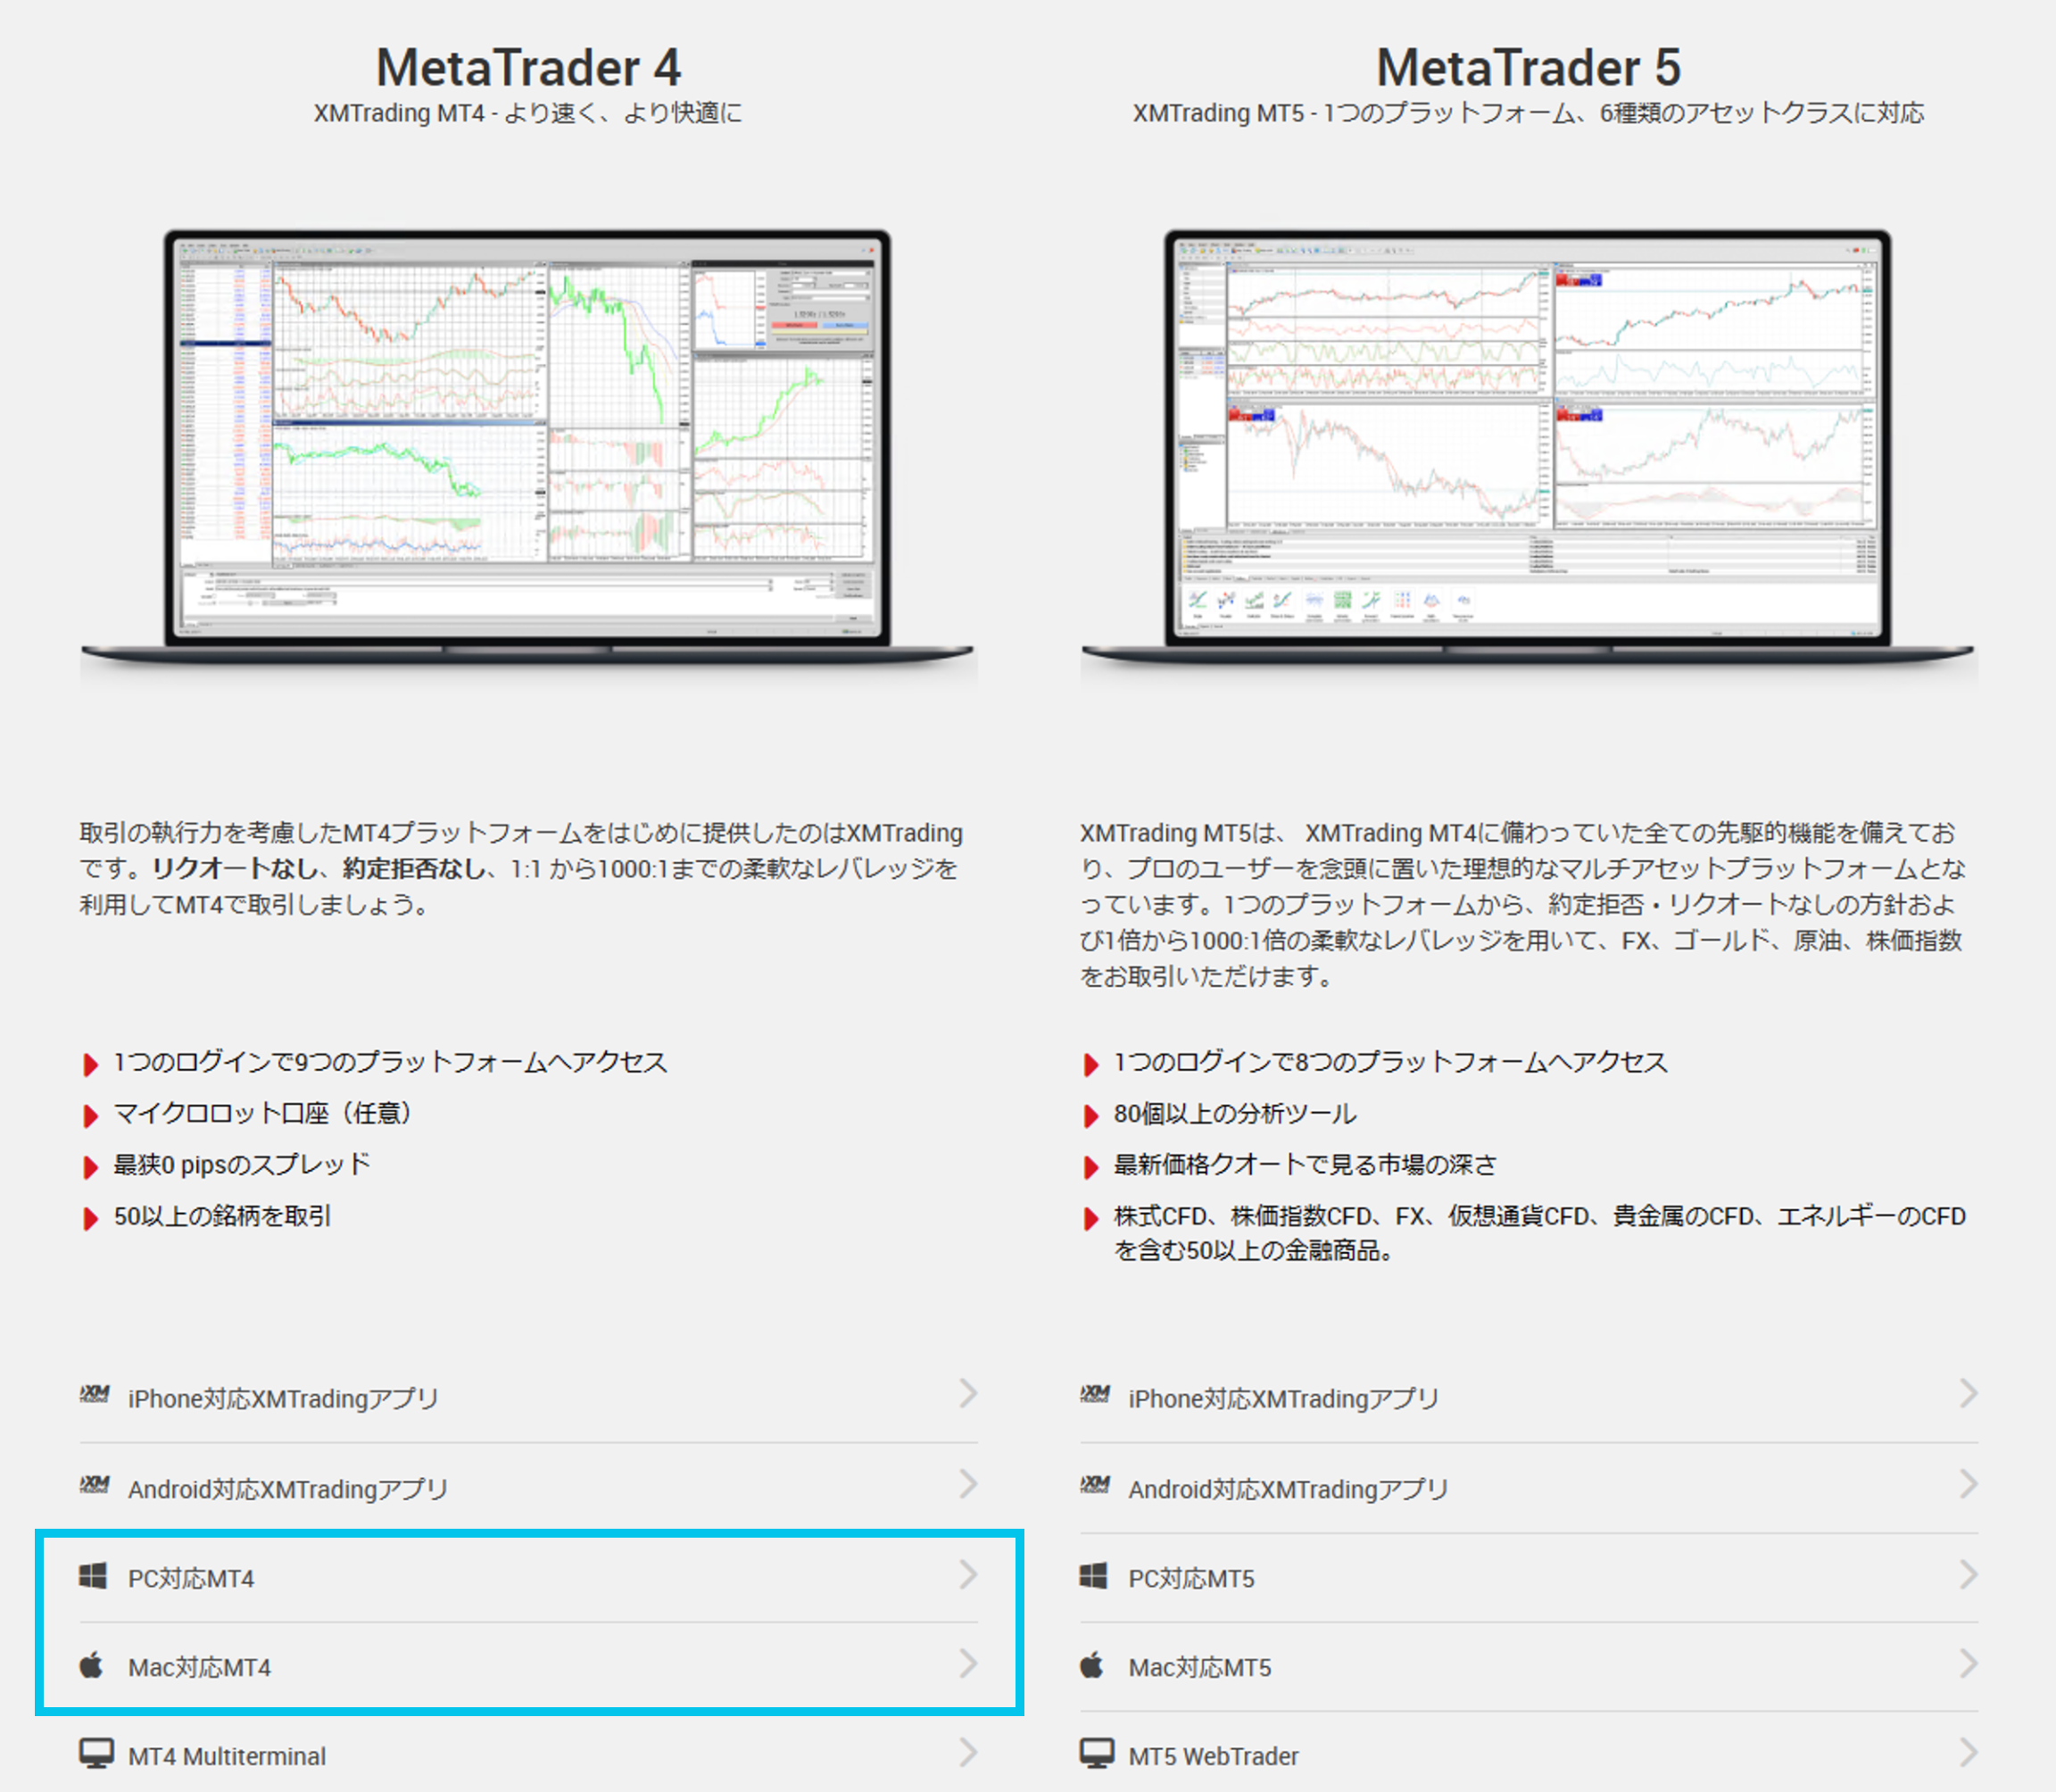This screenshot has height=1792, width=2056.
Task: Click chevron arrow on PC対応MT4 row
Action: (967, 1575)
